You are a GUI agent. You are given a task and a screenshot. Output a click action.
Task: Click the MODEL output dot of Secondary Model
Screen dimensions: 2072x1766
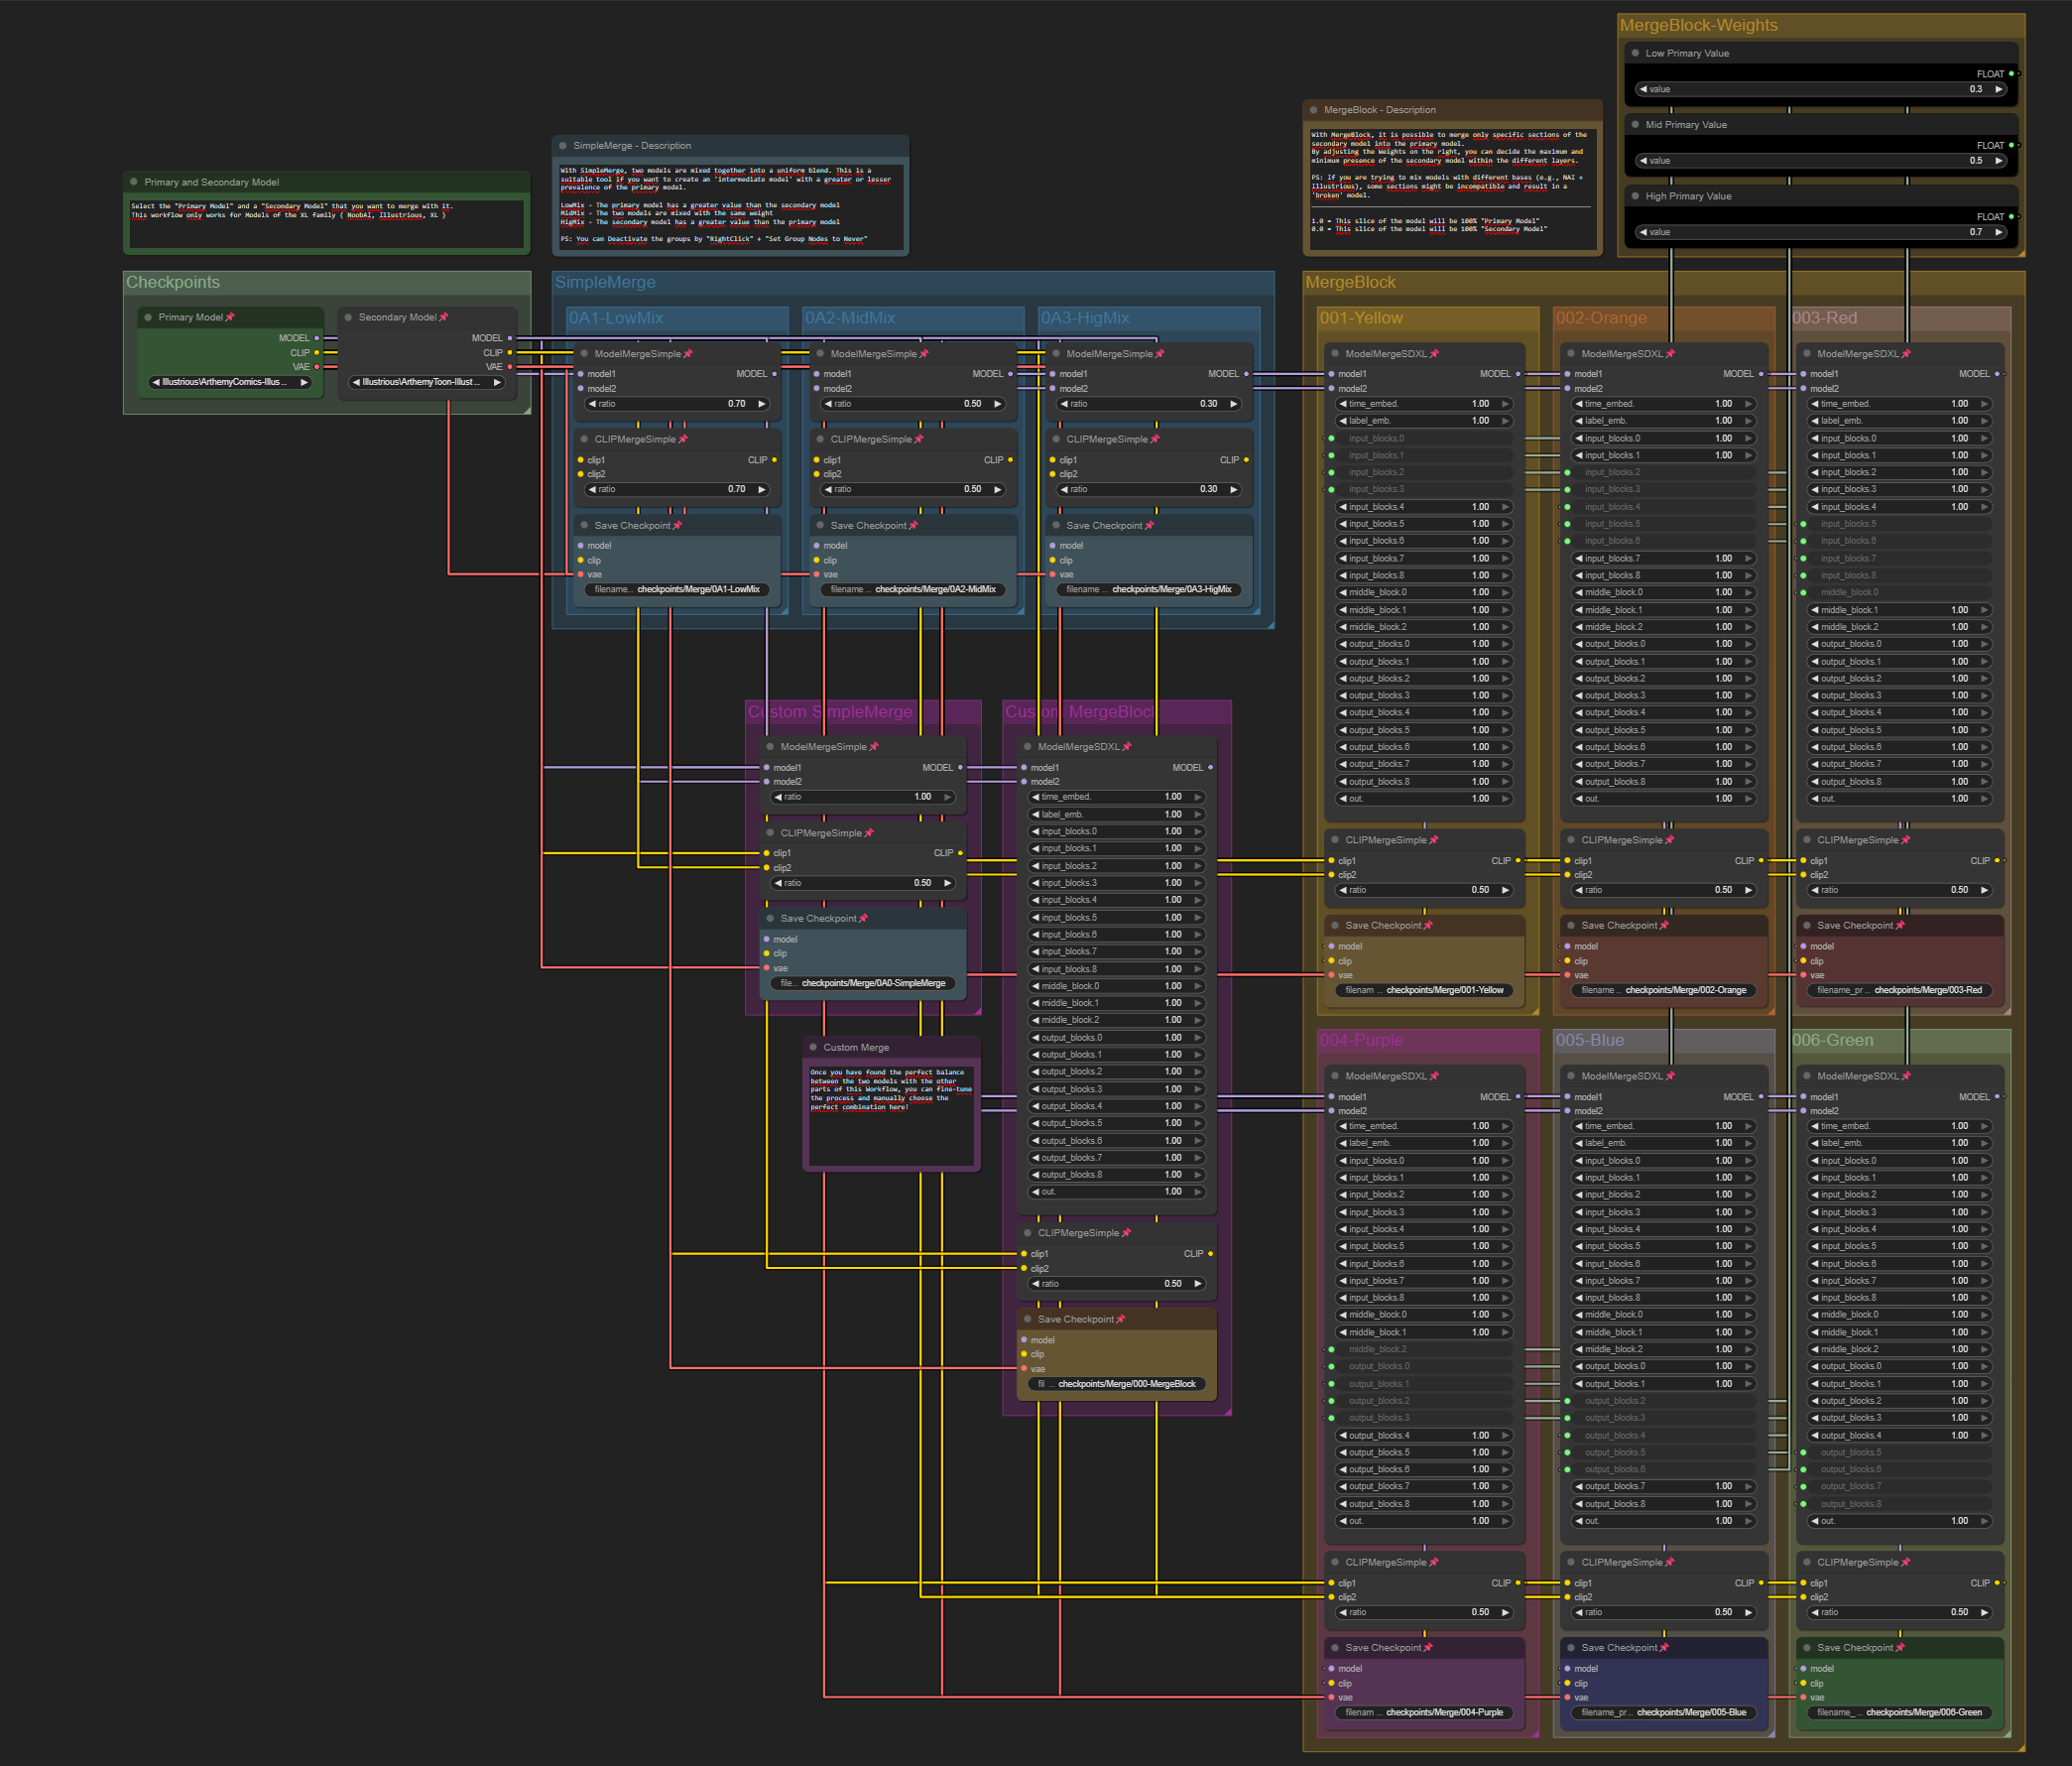510,338
